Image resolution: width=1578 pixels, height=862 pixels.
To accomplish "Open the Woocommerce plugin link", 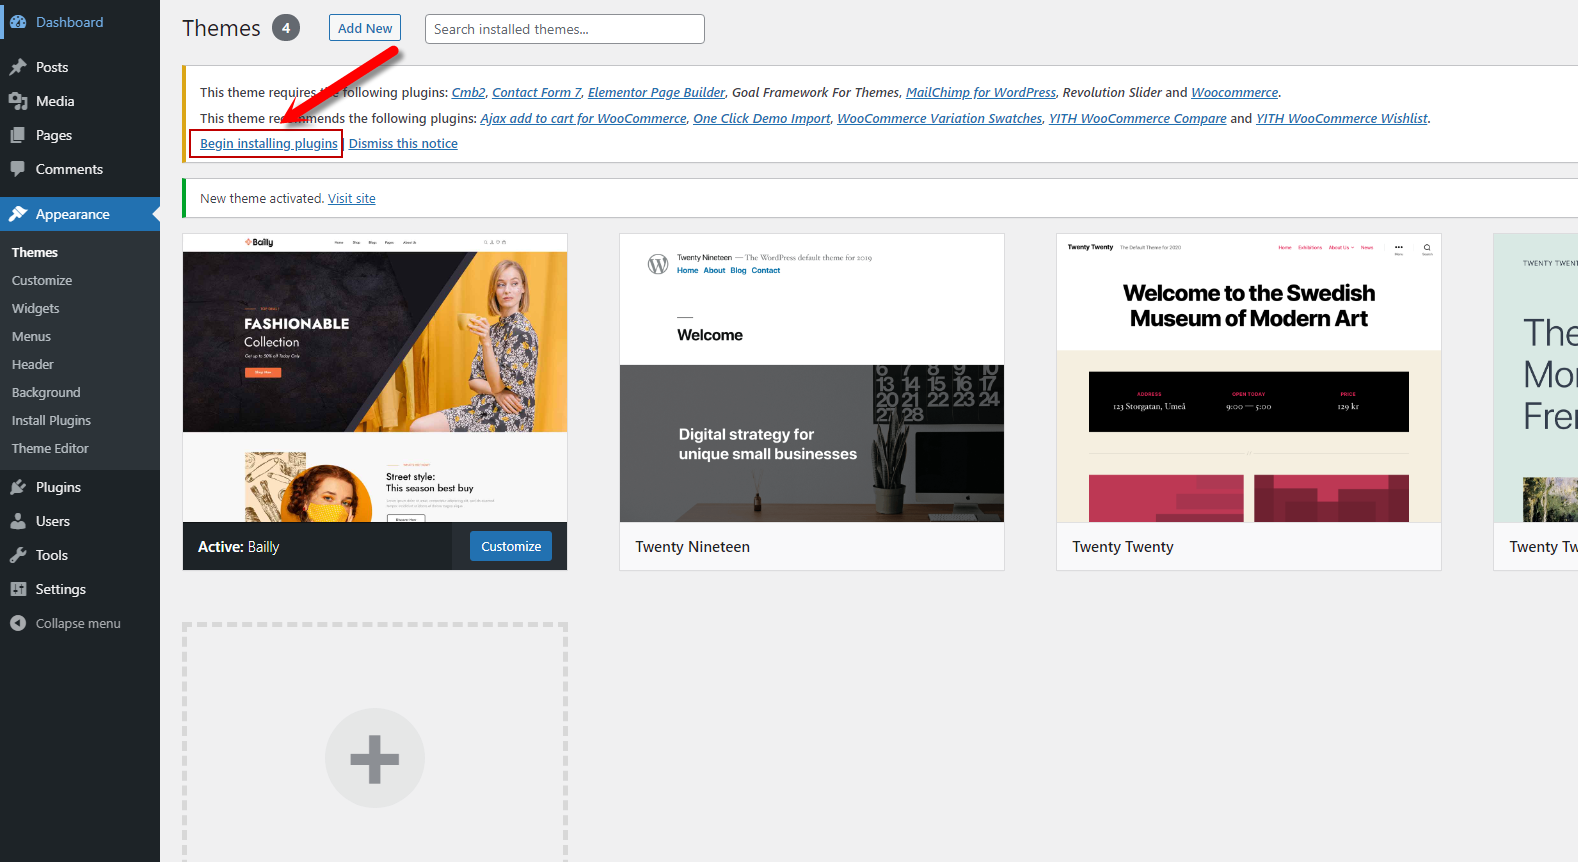I will (1234, 92).
